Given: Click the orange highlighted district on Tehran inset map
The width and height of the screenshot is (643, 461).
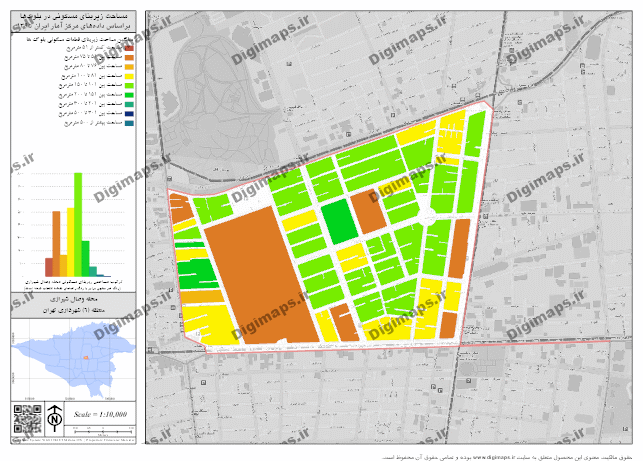Looking at the screenshot, I should point(85,358).
